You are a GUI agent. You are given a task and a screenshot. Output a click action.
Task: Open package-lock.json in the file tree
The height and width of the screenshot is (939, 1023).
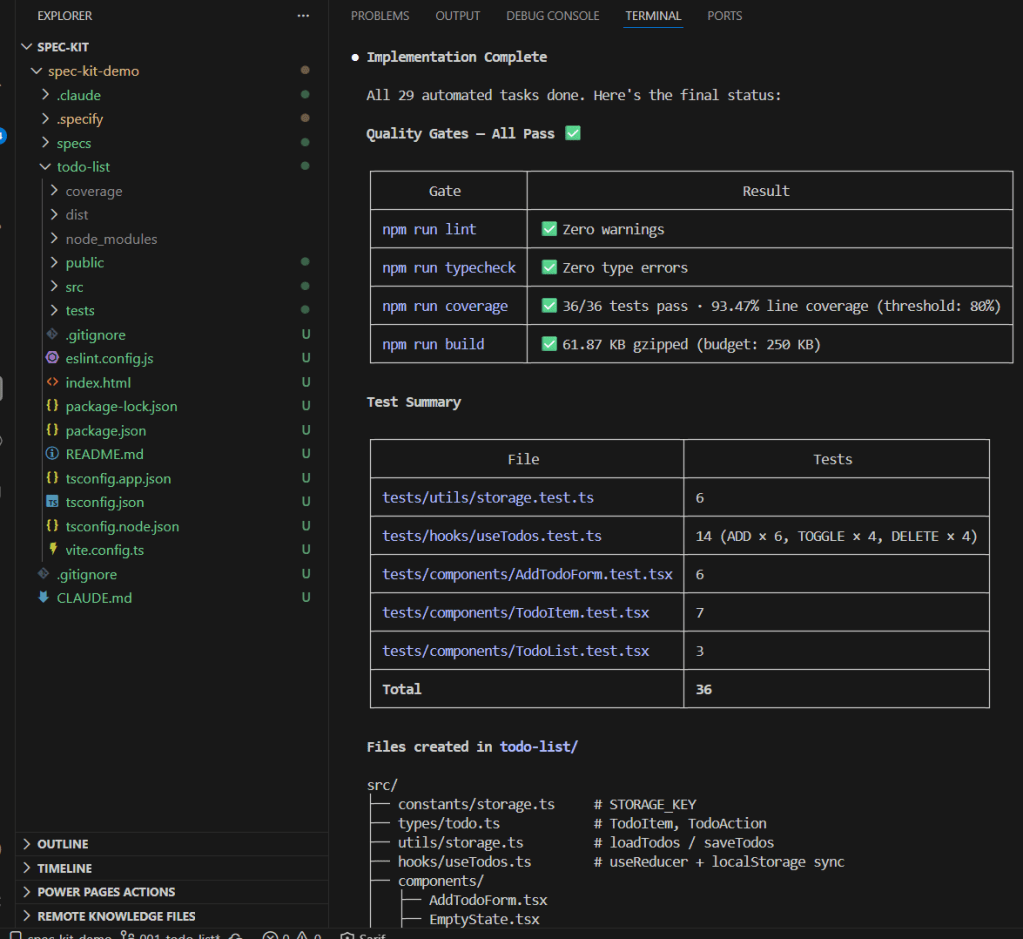121,406
